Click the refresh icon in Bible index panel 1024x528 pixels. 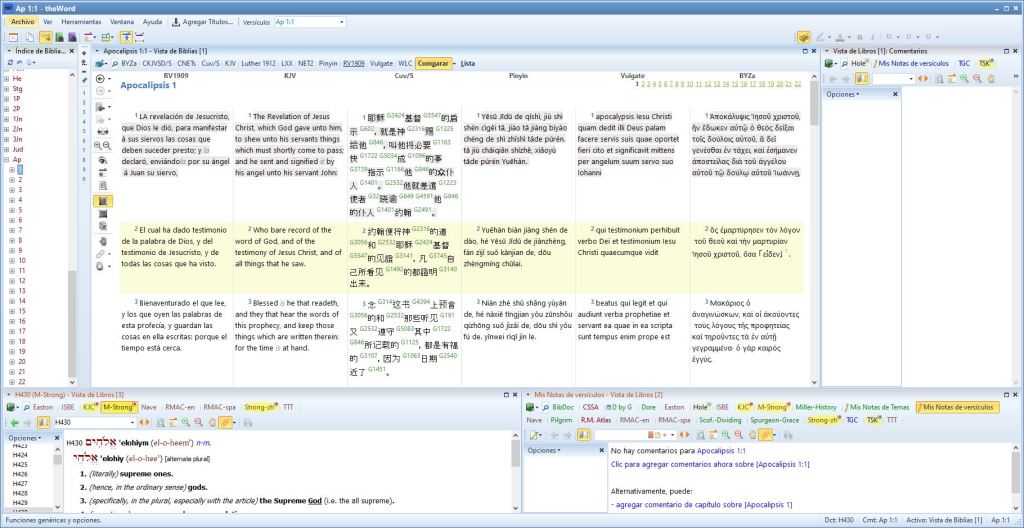click(x=10, y=63)
